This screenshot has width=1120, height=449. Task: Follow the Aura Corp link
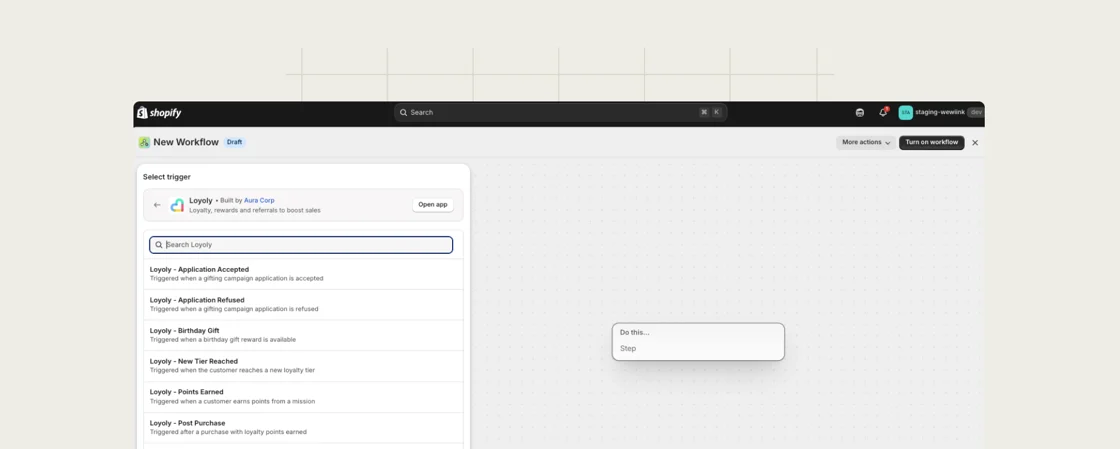(x=259, y=201)
